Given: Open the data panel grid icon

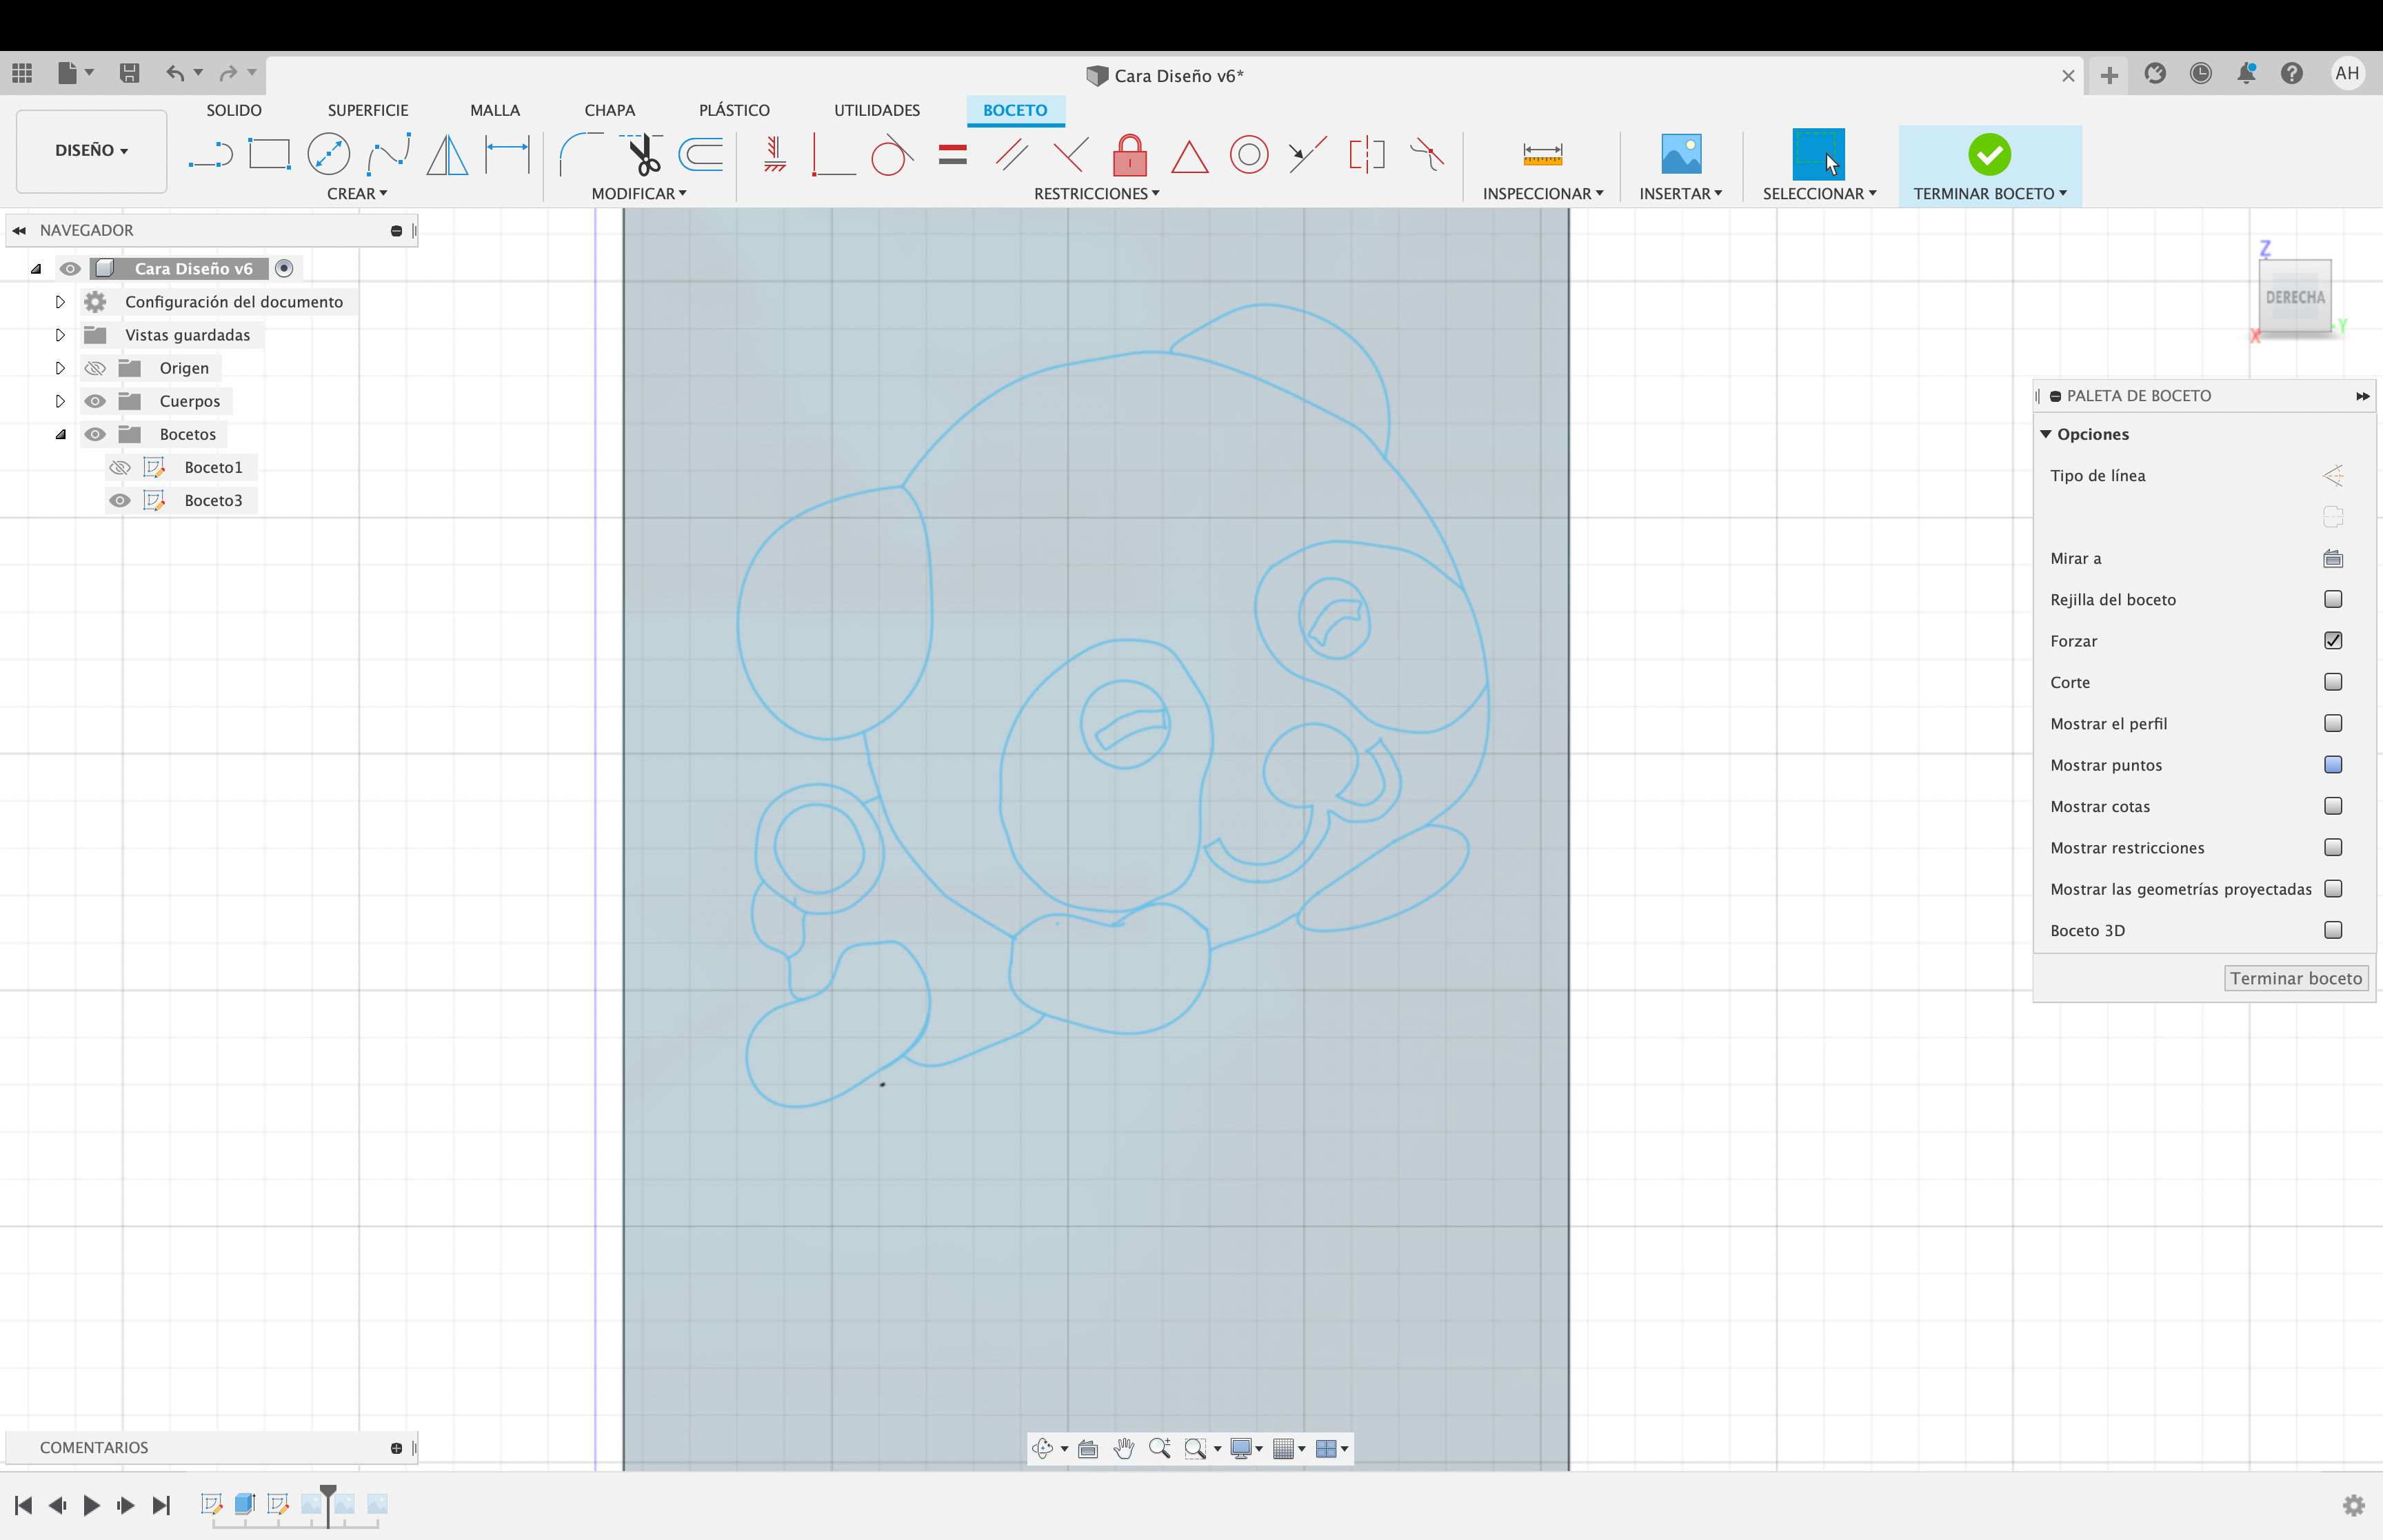Looking at the screenshot, I should click(x=22, y=73).
